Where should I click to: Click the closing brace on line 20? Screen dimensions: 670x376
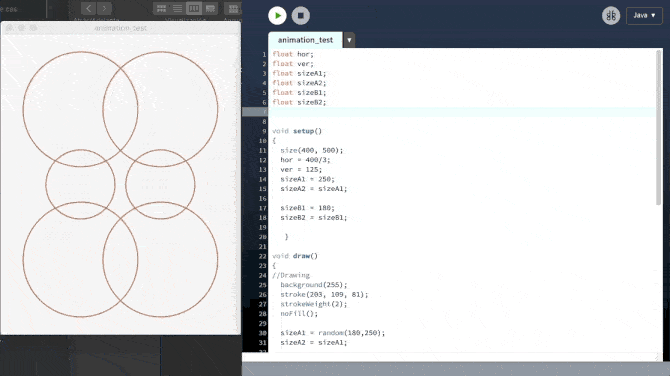coord(286,237)
